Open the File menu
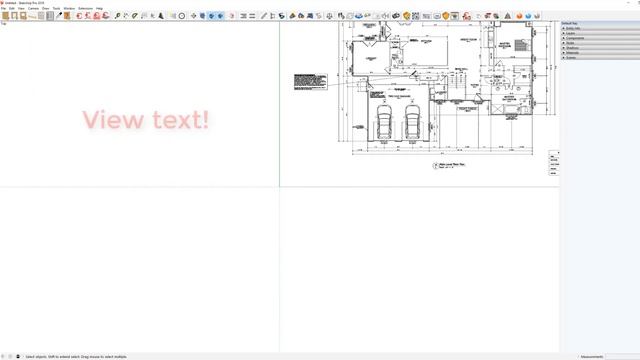Image resolution: width=640 pixels, height=360 pixels. coord(3,8)
